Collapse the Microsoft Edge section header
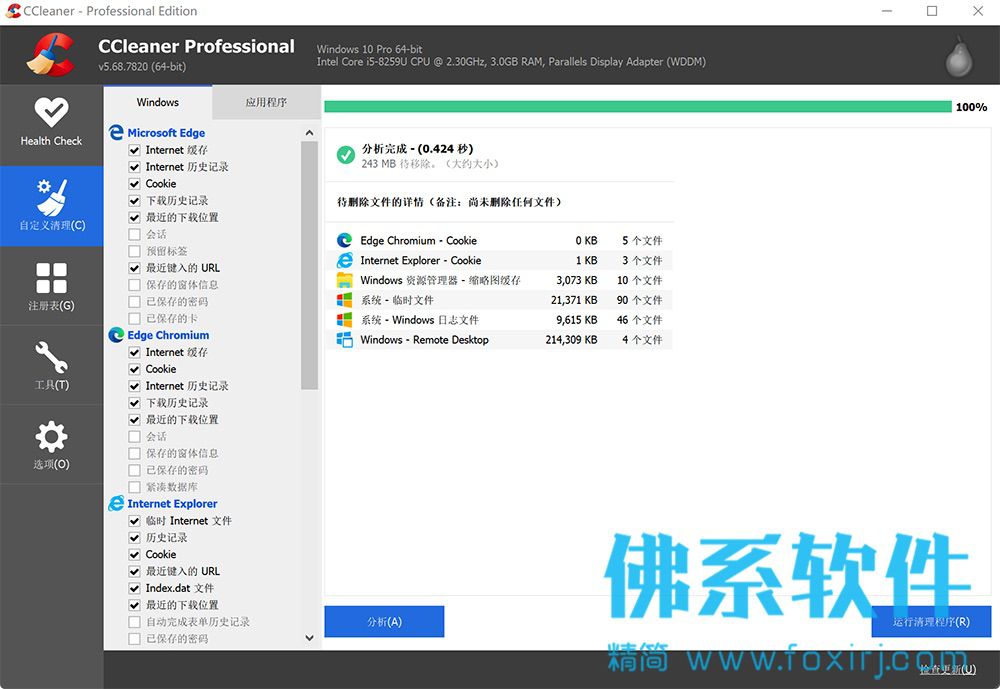Image resolution: width=1000 pixels, height=689 pixels. coord(166,132)
